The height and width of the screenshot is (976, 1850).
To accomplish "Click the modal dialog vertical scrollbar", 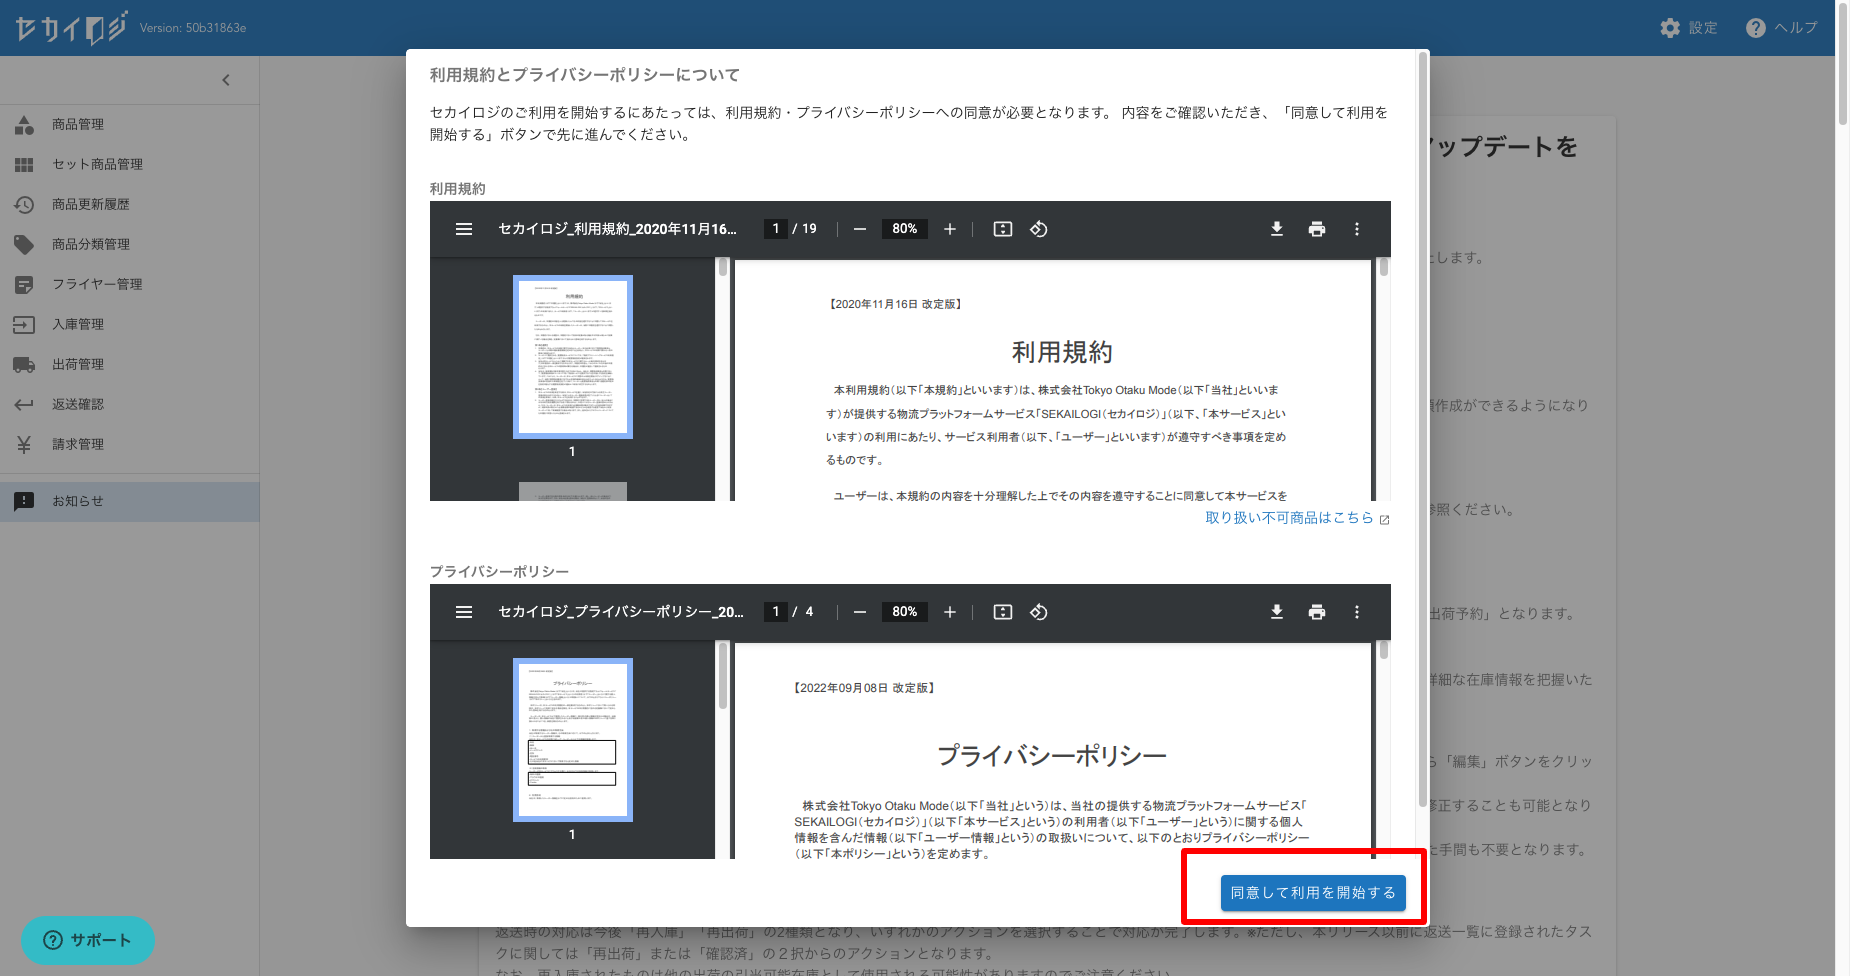I will point(1423,430).
